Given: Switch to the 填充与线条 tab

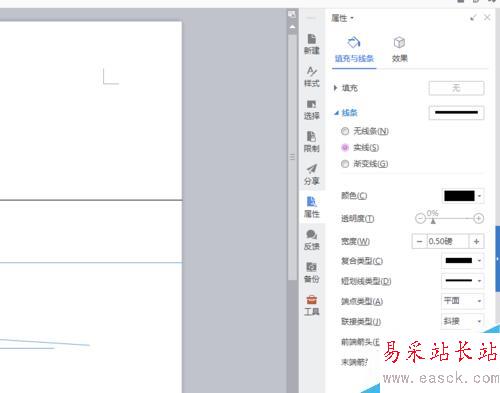Looking at the screenshot, I should [354, 50].
